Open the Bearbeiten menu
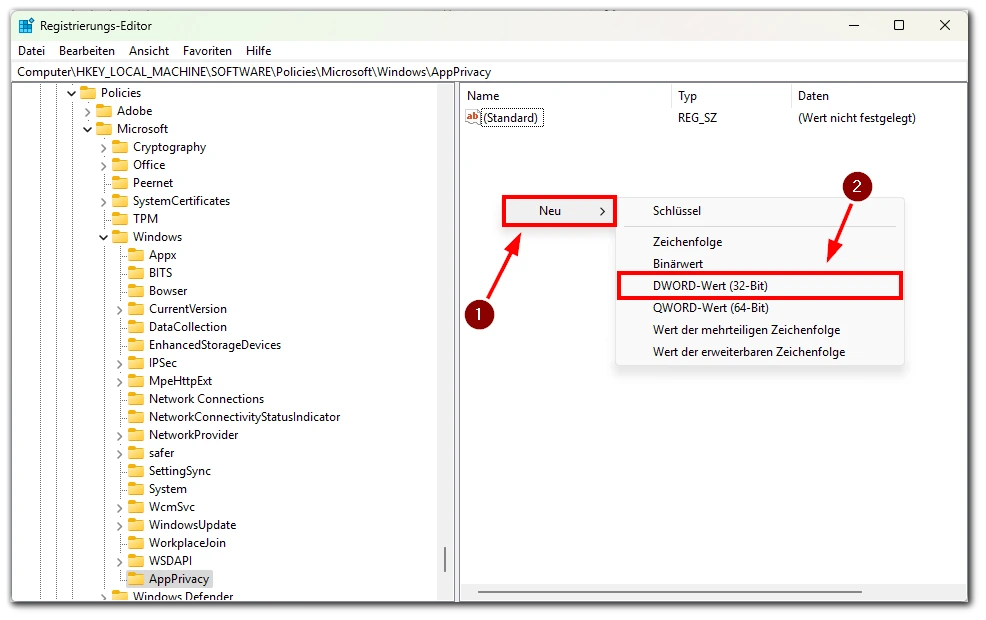The image size is (986, 620). [x=87, y=51]
